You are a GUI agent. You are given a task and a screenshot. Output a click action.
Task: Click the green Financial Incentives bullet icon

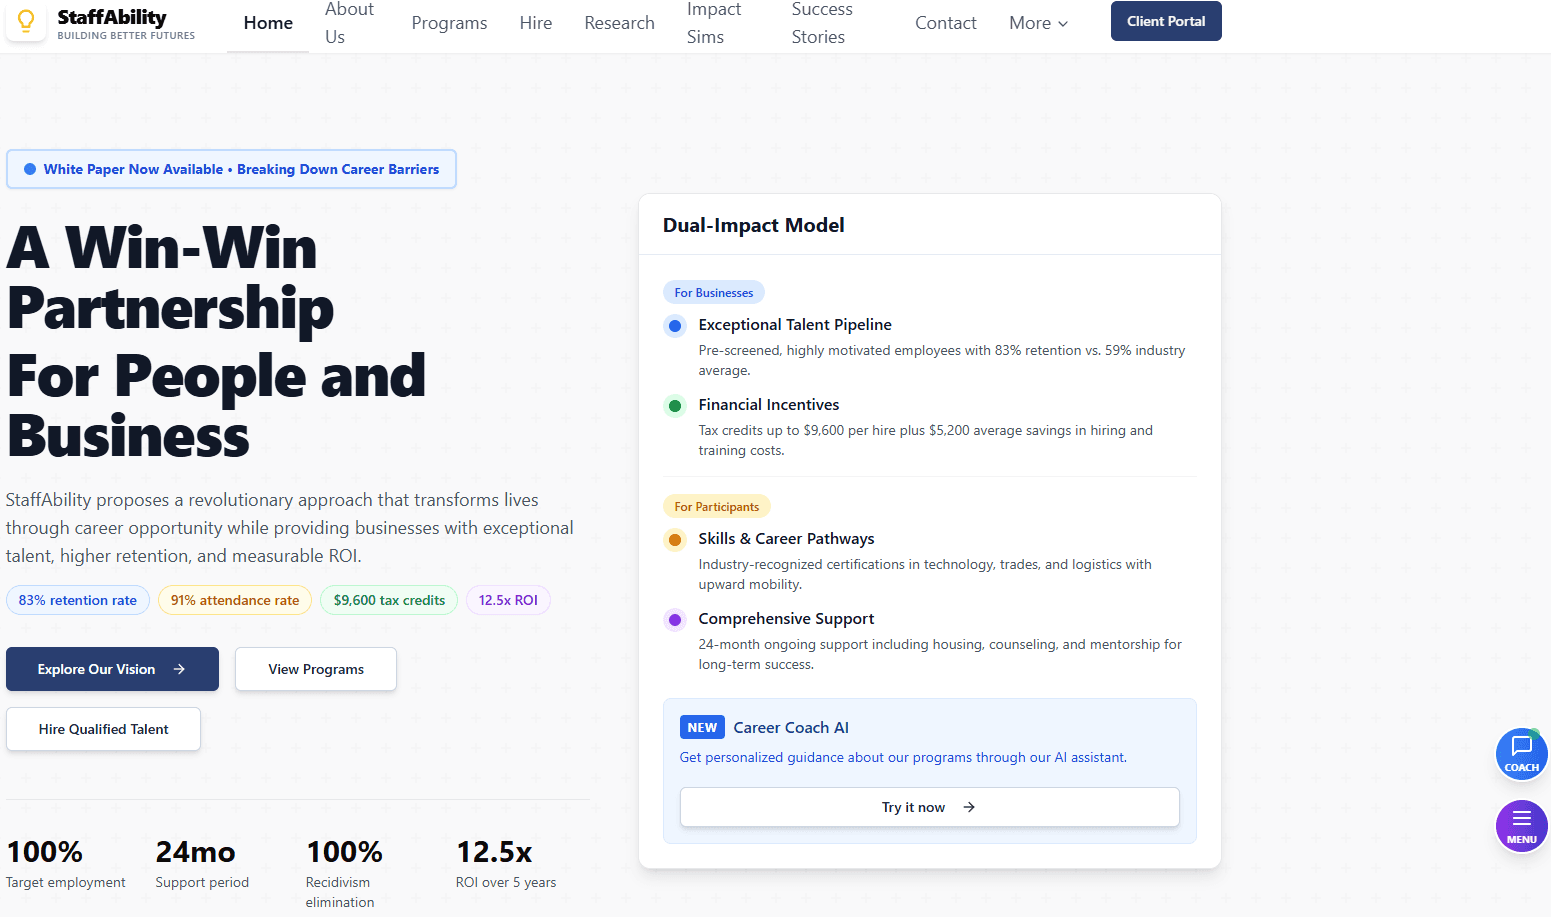click(x=675, y=405)
